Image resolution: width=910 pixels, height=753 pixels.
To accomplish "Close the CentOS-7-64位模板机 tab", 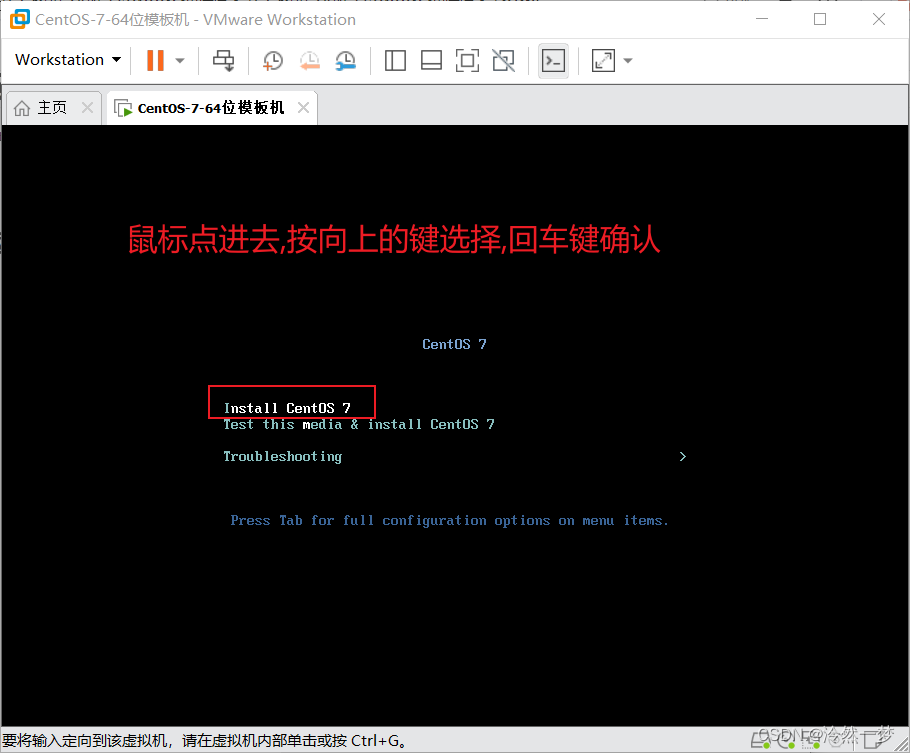I will (303, 107).
